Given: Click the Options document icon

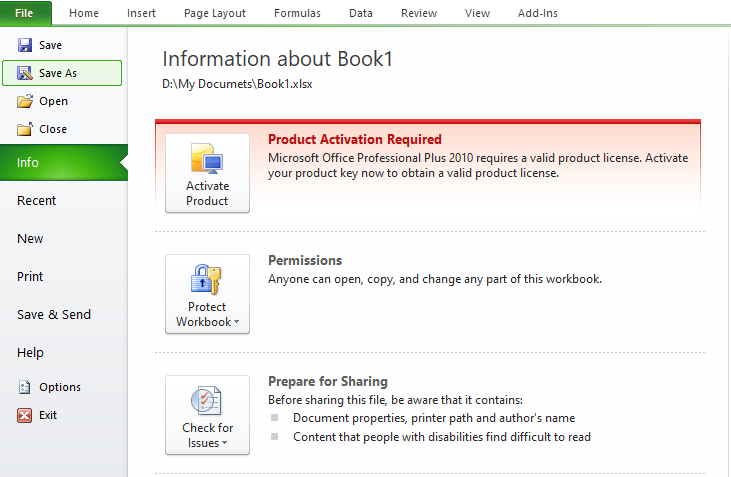Looking at the screenshot, I should pos(25,387).
